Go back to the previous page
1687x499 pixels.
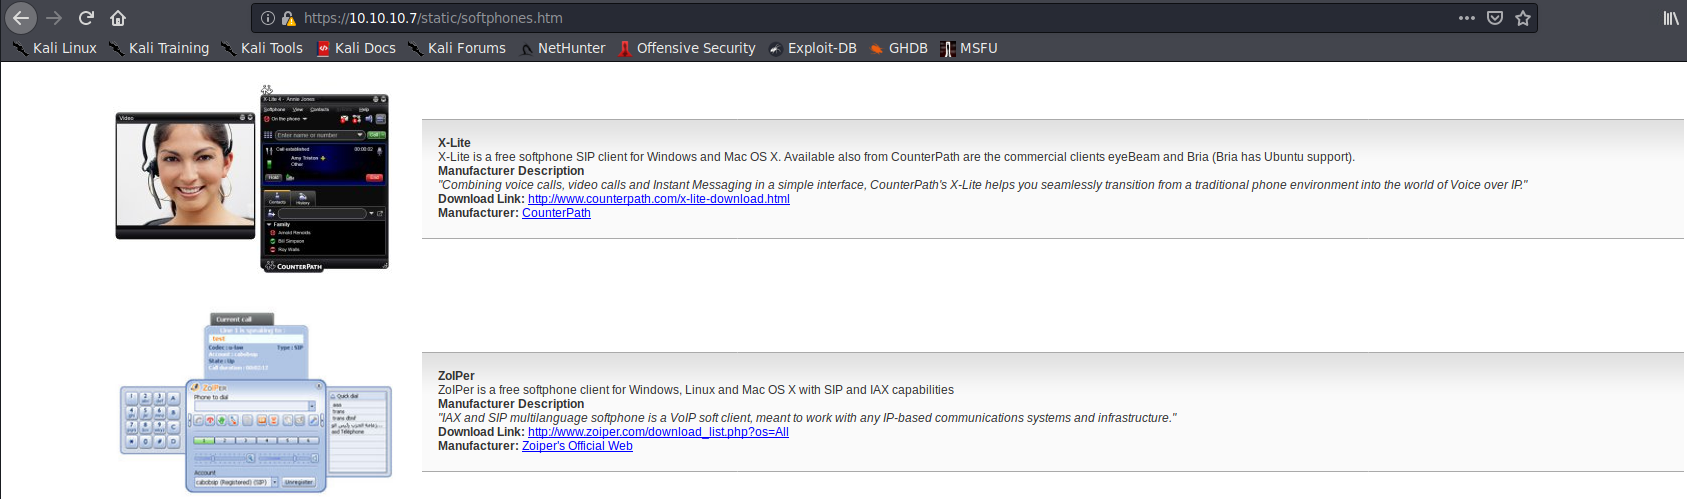[21, 18]
